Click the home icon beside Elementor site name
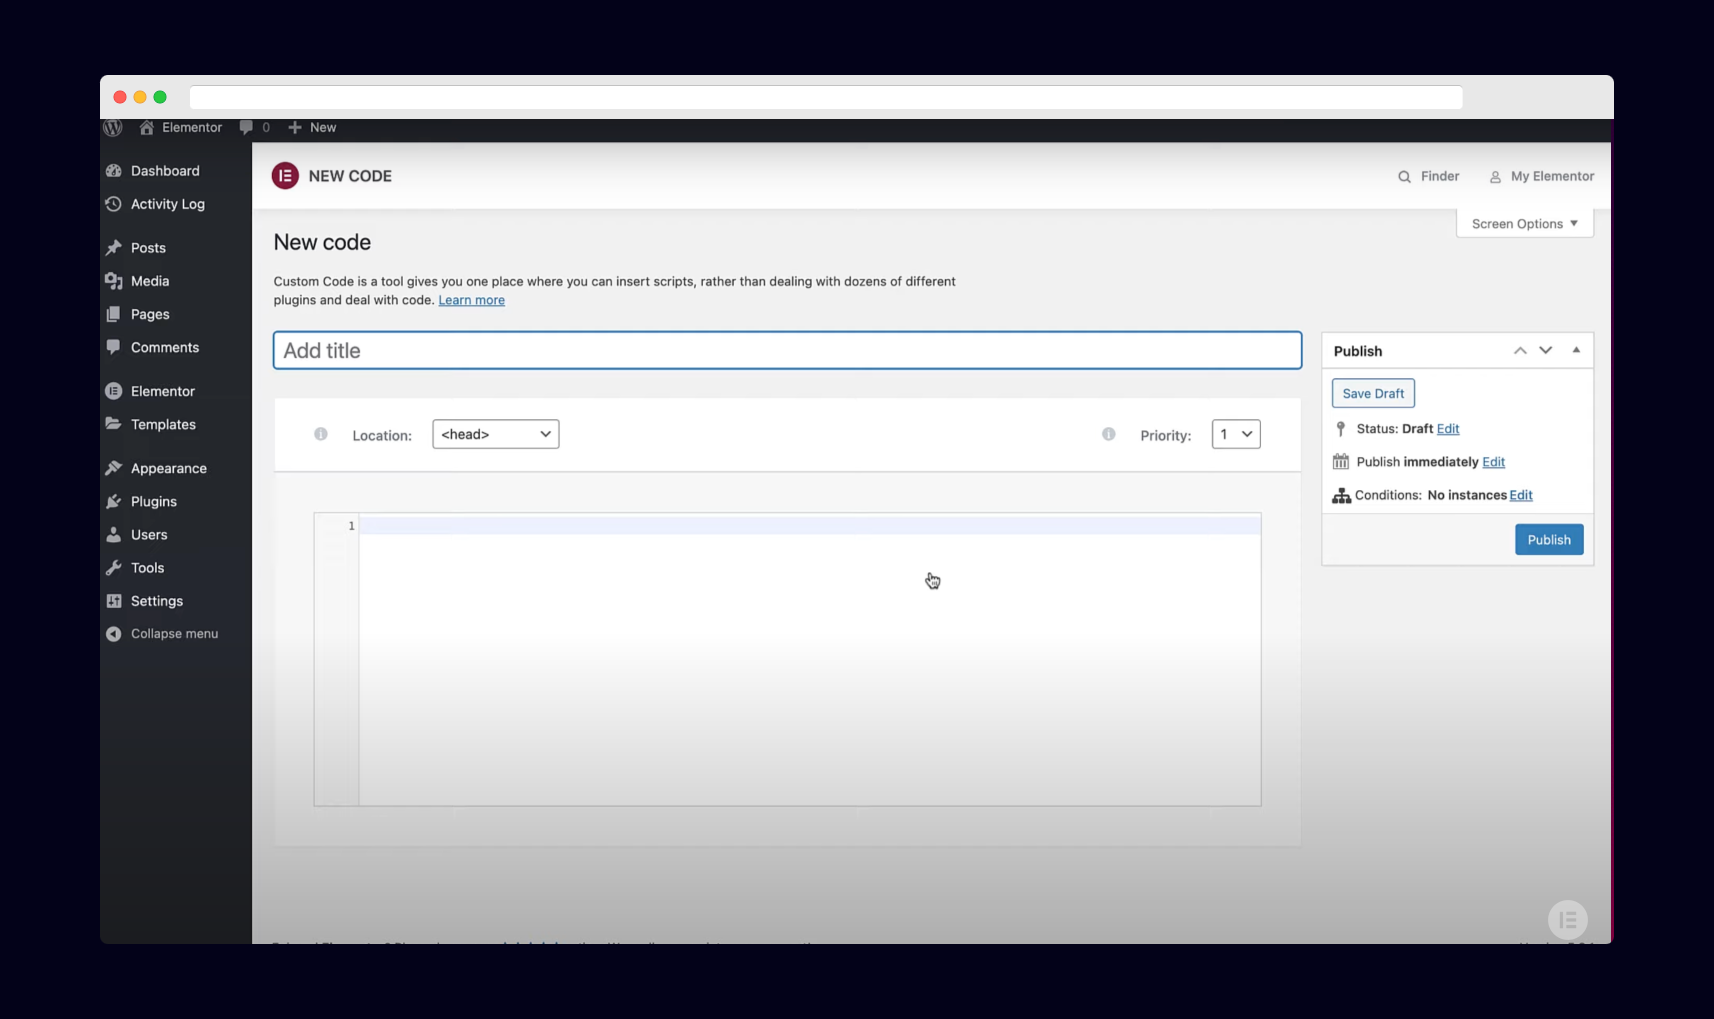The width and height of the screenshot is (1714, 1019). (x=147, y=127)
